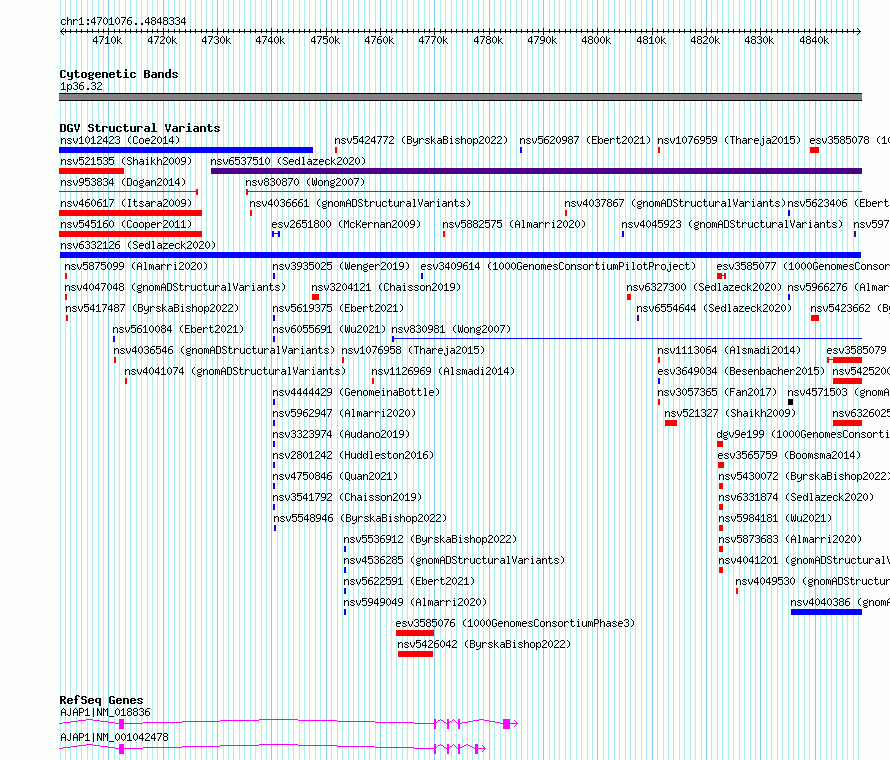Select the blue nsv1012423 variant bar
This screenshot has height=760, width=890.
pos(186,150)
